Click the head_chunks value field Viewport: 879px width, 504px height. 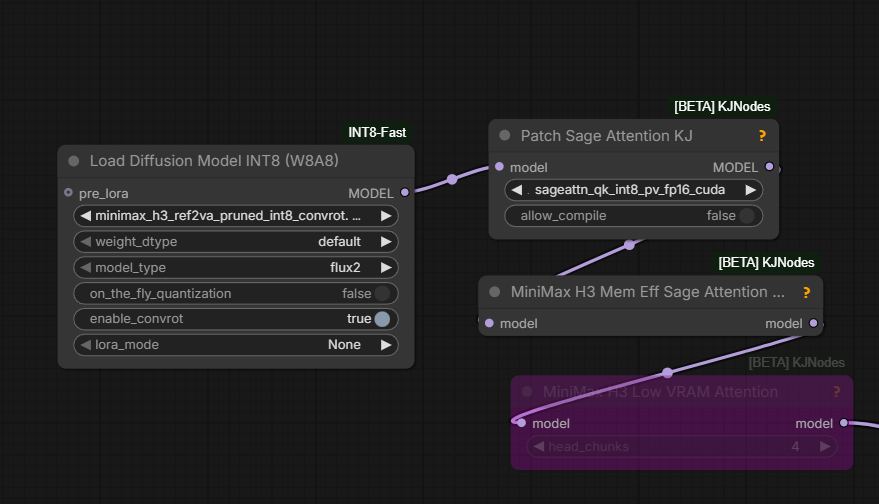(682, 446)
